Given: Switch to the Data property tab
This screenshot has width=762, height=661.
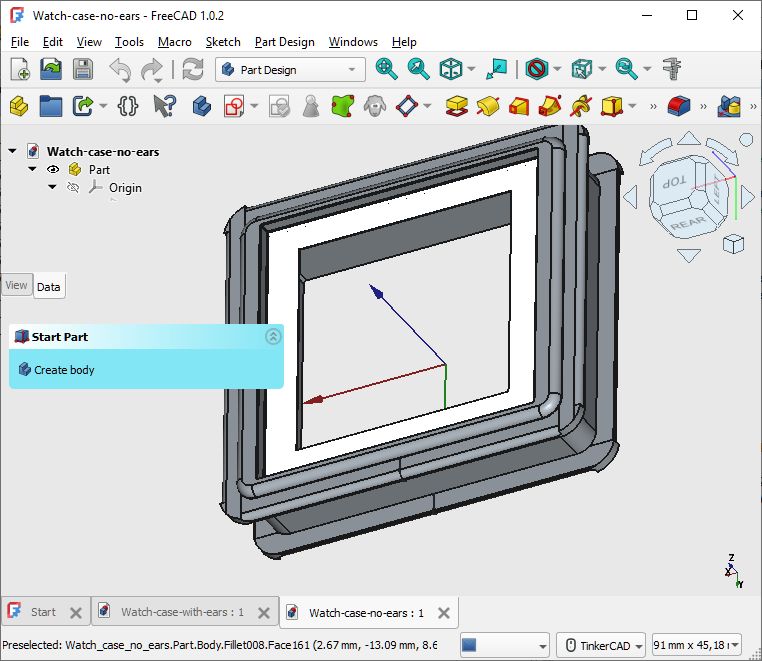Looking at the screenshot, I should tap(49, 287).
